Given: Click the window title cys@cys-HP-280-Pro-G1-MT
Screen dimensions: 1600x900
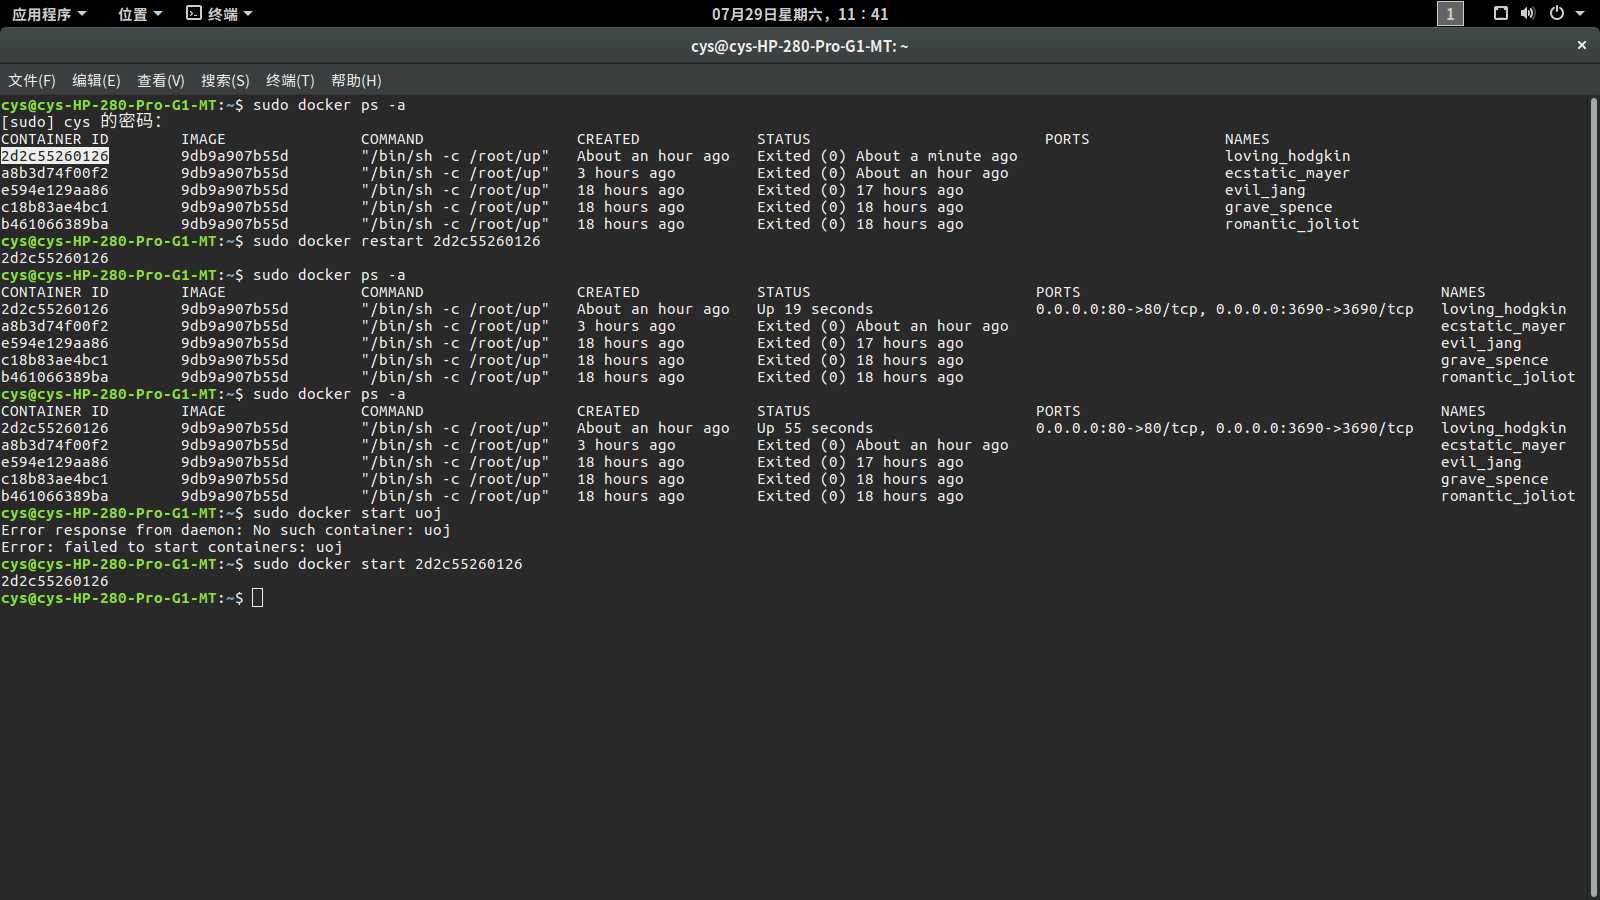Looking at the screenshot, I should pos(800,46).
